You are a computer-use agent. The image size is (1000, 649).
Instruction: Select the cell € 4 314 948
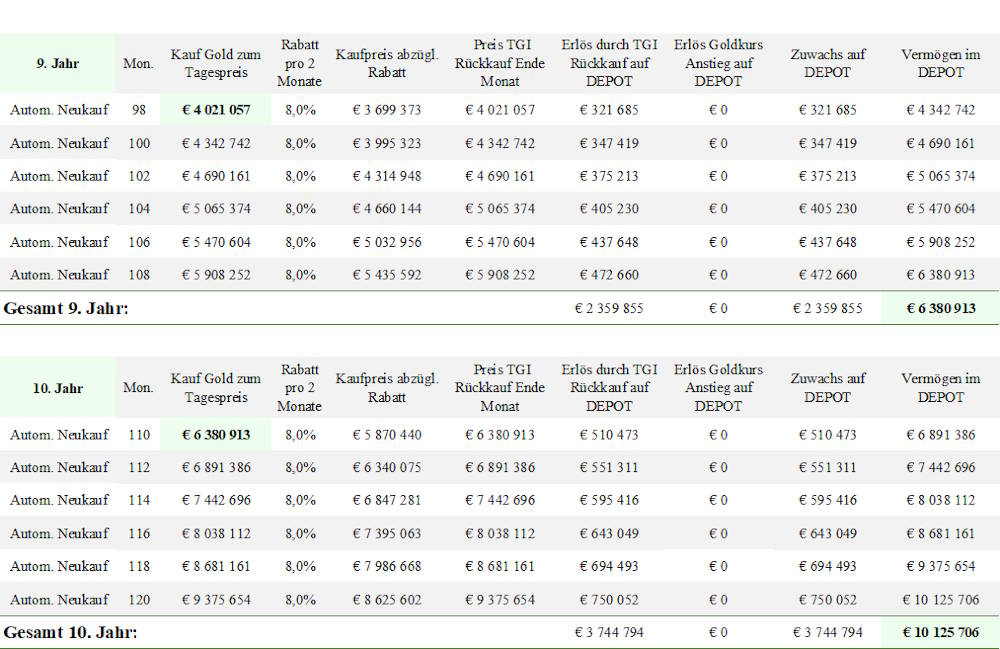pyautogui.click(x=386, y=176)
